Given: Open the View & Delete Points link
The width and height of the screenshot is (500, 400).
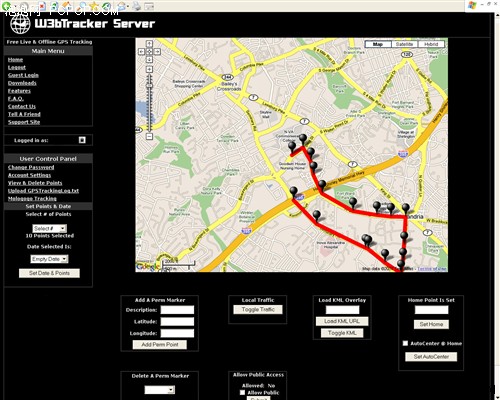Looking at the screenshot, I should (35, 183).
